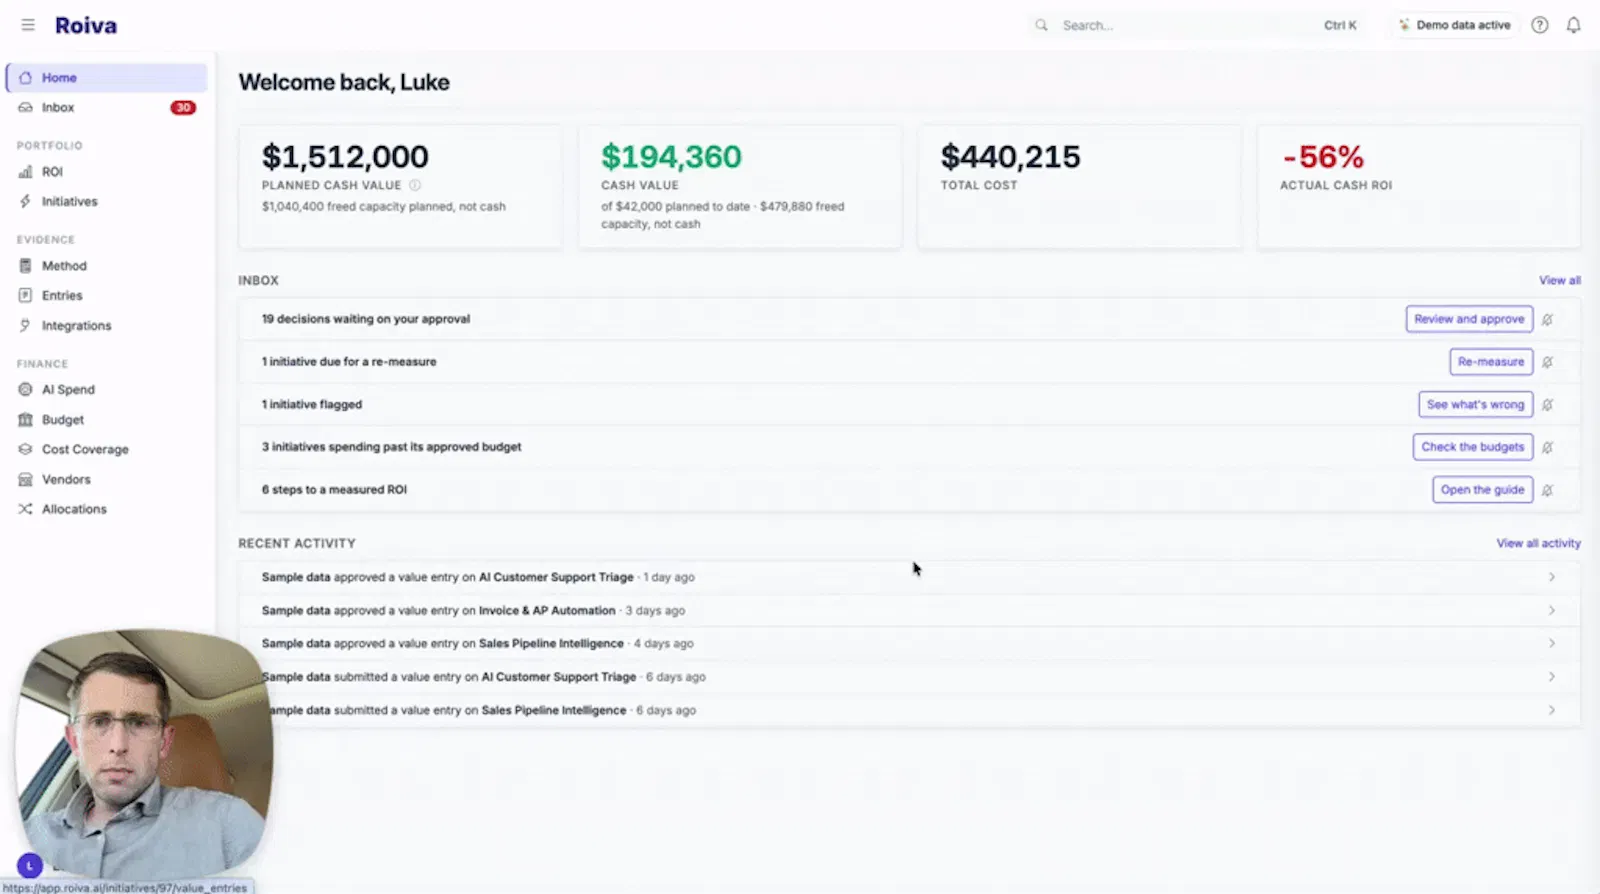Click the See what's wrong button
The height and width of the screenshot is (894, 1600).
(x=1475, y=405)
